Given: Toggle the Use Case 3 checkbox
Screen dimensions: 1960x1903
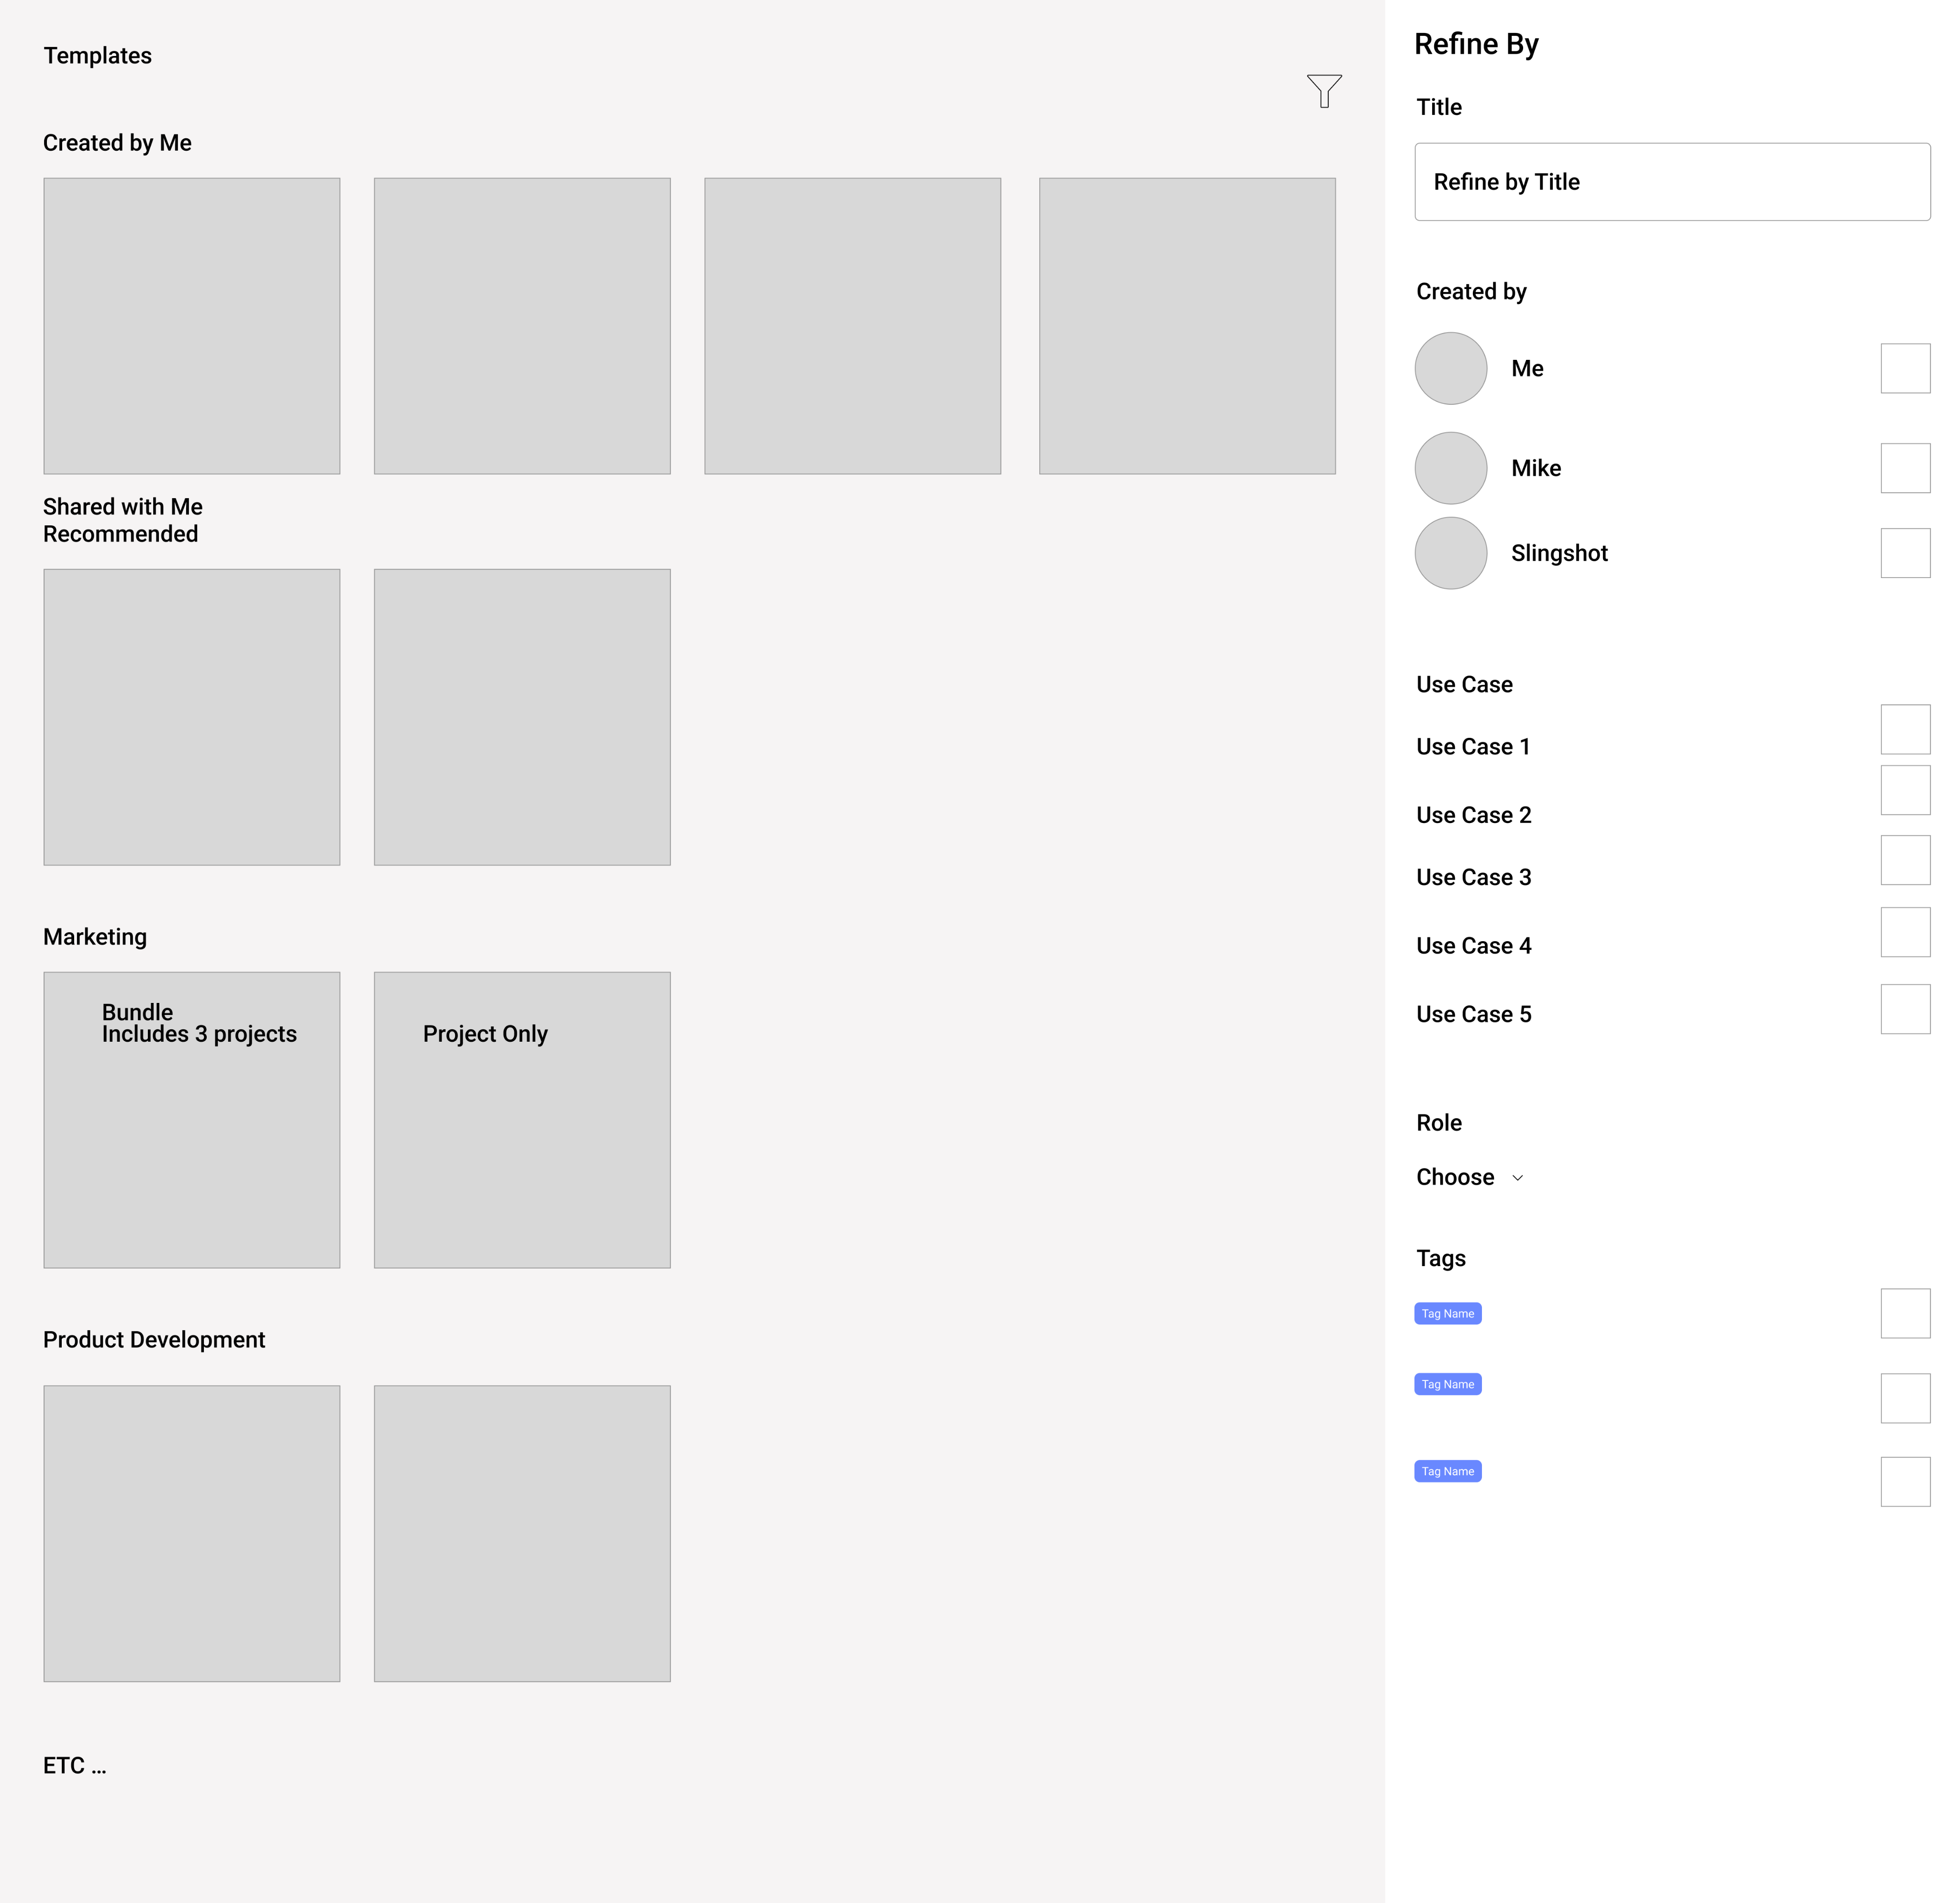Looking at the screenshot, I should [x=1905, y=860].
